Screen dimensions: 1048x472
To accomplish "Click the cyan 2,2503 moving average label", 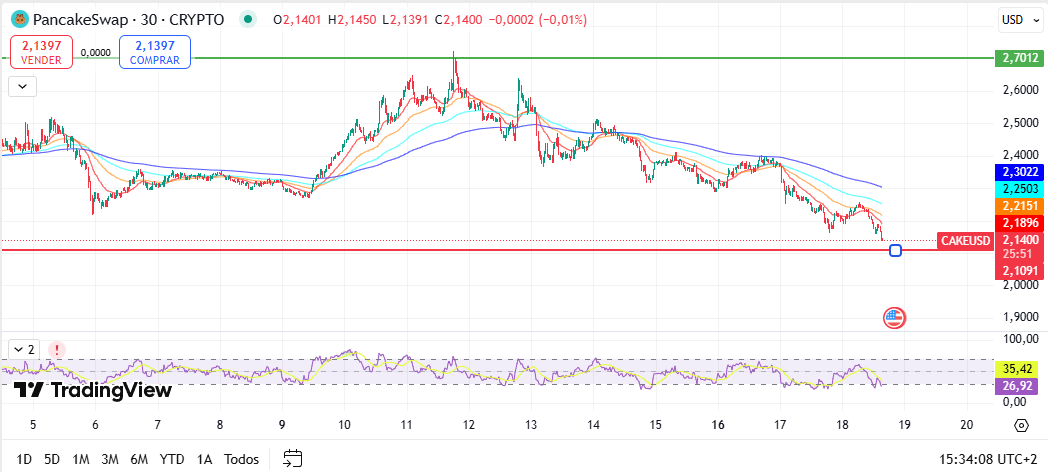I will coord(1019,189).
